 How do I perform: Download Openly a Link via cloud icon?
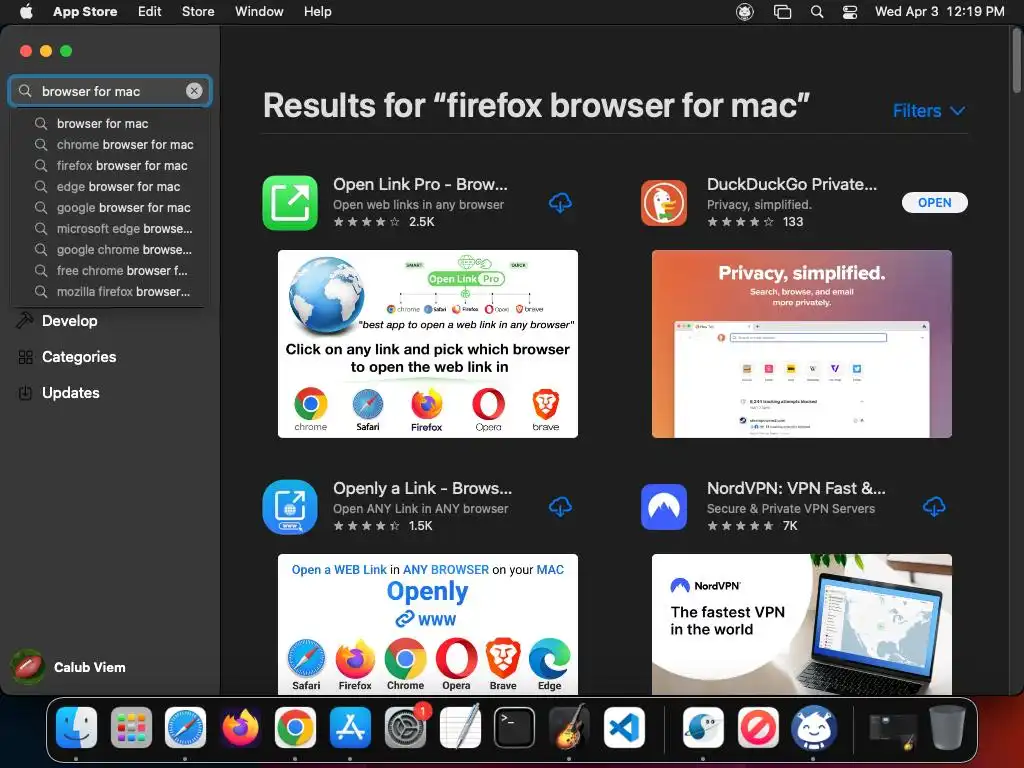coord(560,507)
